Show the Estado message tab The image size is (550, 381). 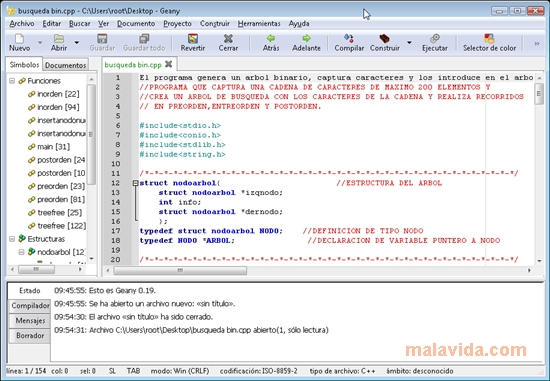point(30,290)
